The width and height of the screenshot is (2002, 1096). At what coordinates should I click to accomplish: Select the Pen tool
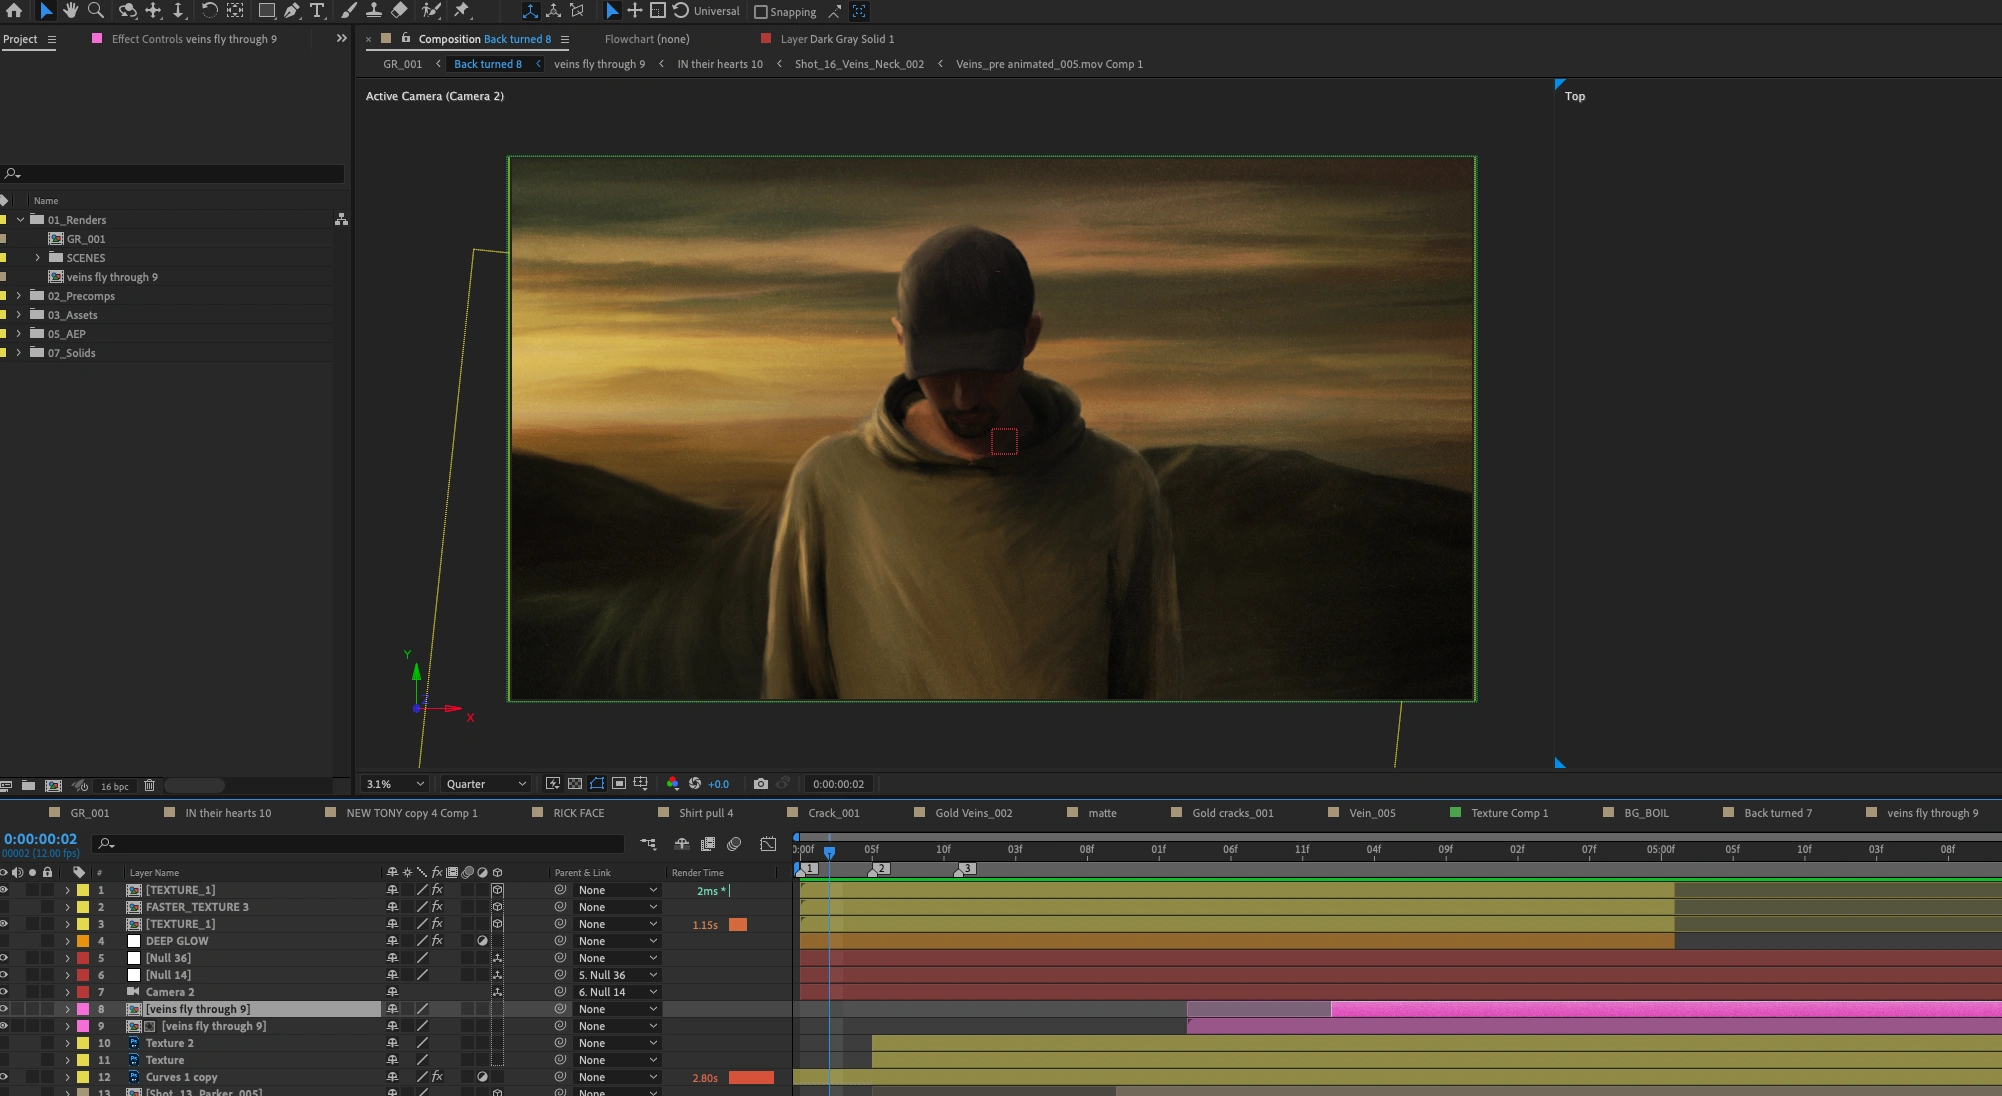coord(292,11)
